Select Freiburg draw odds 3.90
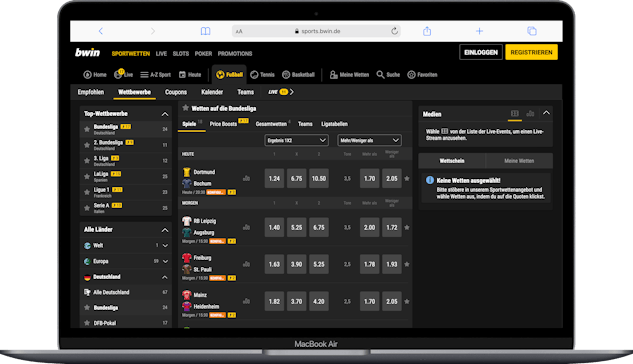This screenshot has width=633, height=364. click(296, 264)
